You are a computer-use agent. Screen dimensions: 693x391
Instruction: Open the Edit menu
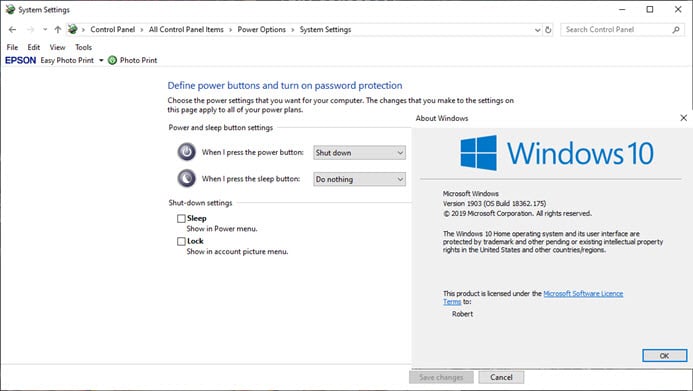(x=34, y=47)
